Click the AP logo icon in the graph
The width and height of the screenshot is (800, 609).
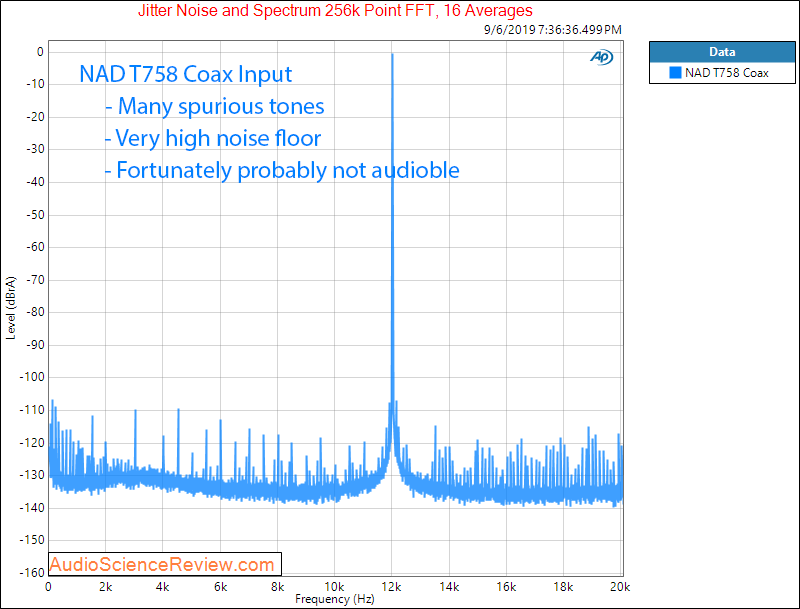tap(602, 57)
